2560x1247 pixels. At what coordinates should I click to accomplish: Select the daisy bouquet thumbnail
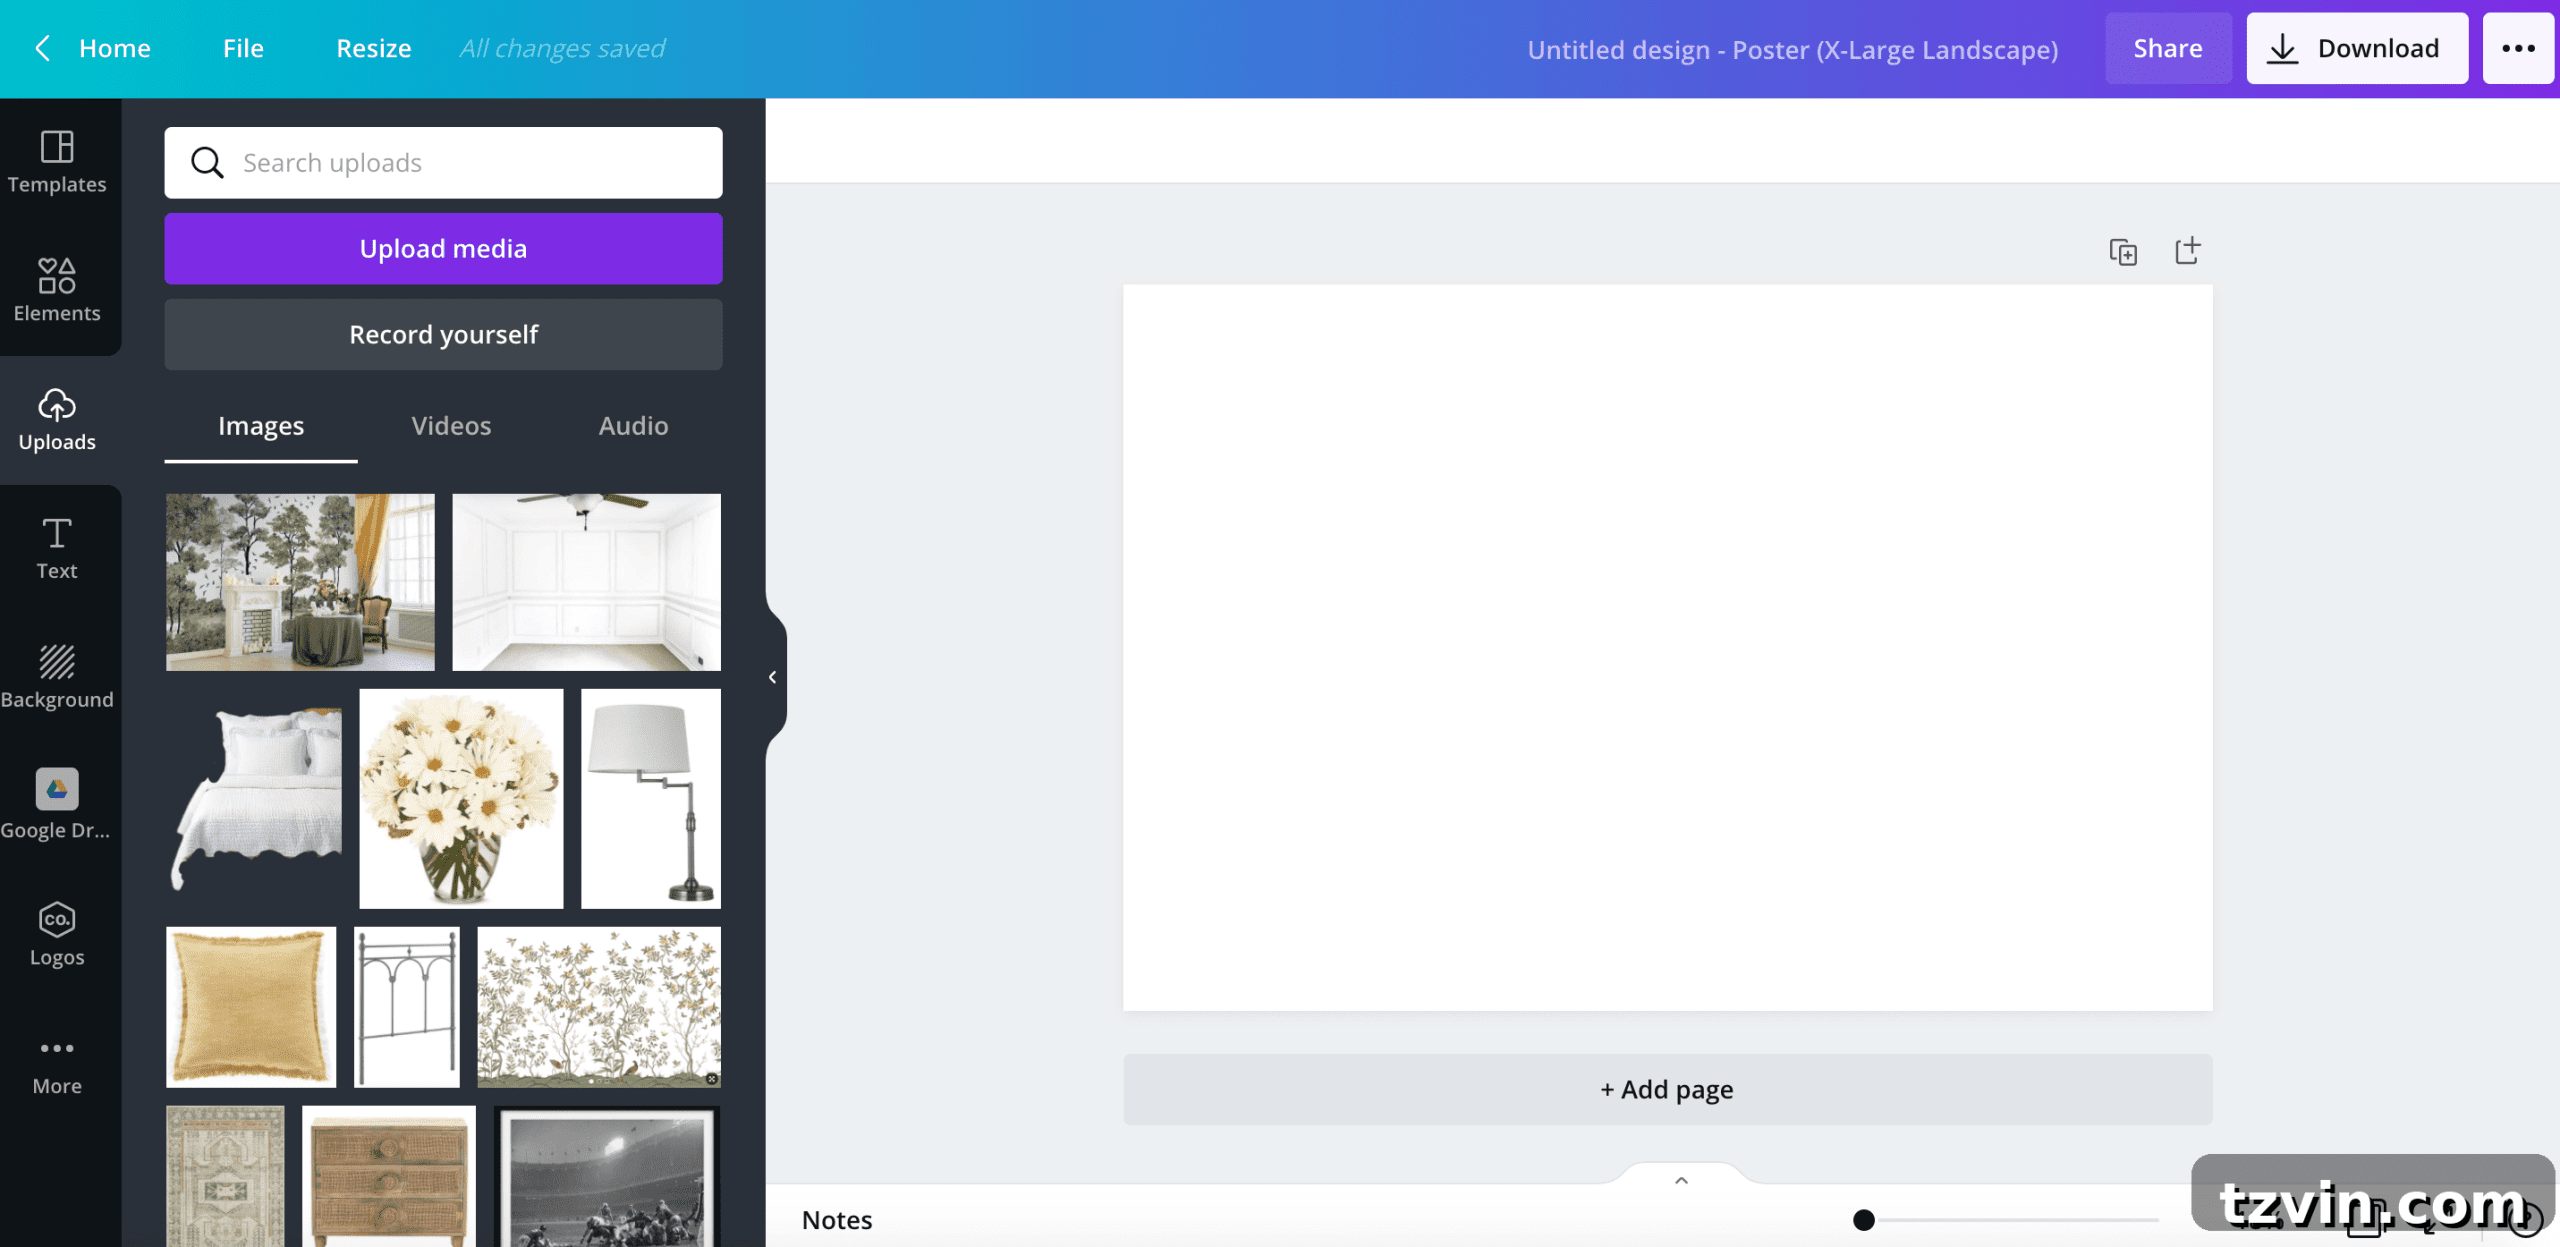click(461, 798)
